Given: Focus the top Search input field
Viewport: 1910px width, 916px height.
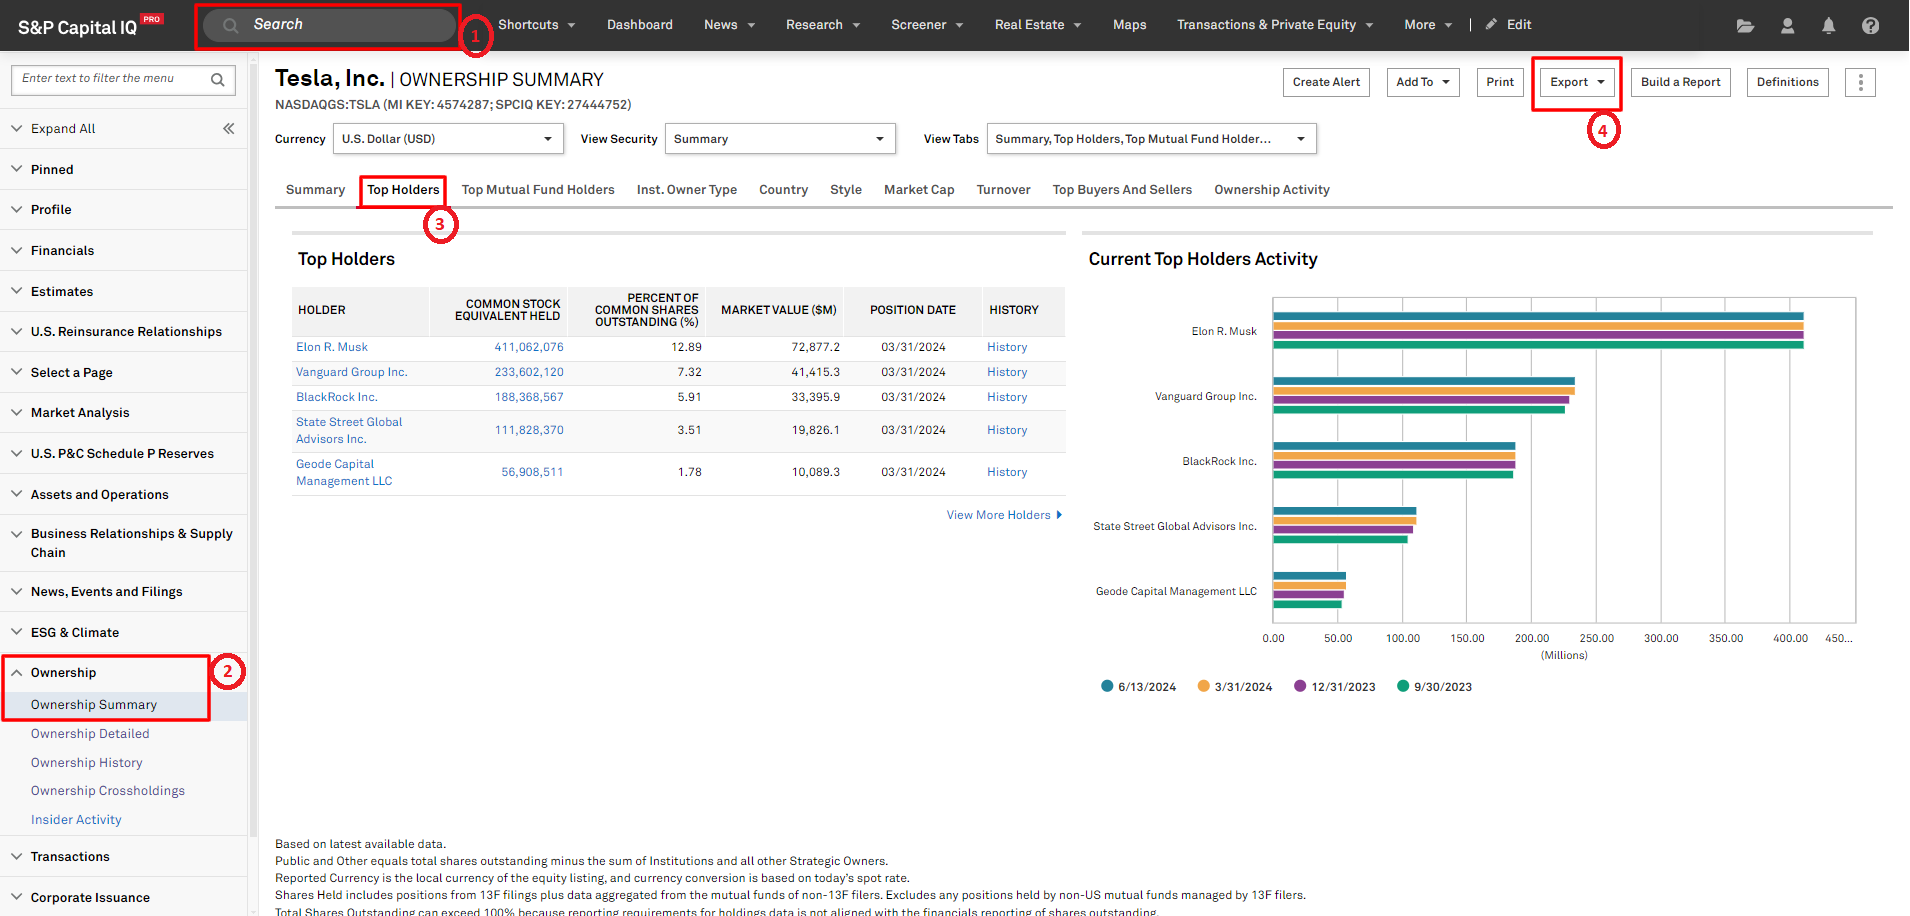Looking at the screenshot, I should [x=330, y=25].
